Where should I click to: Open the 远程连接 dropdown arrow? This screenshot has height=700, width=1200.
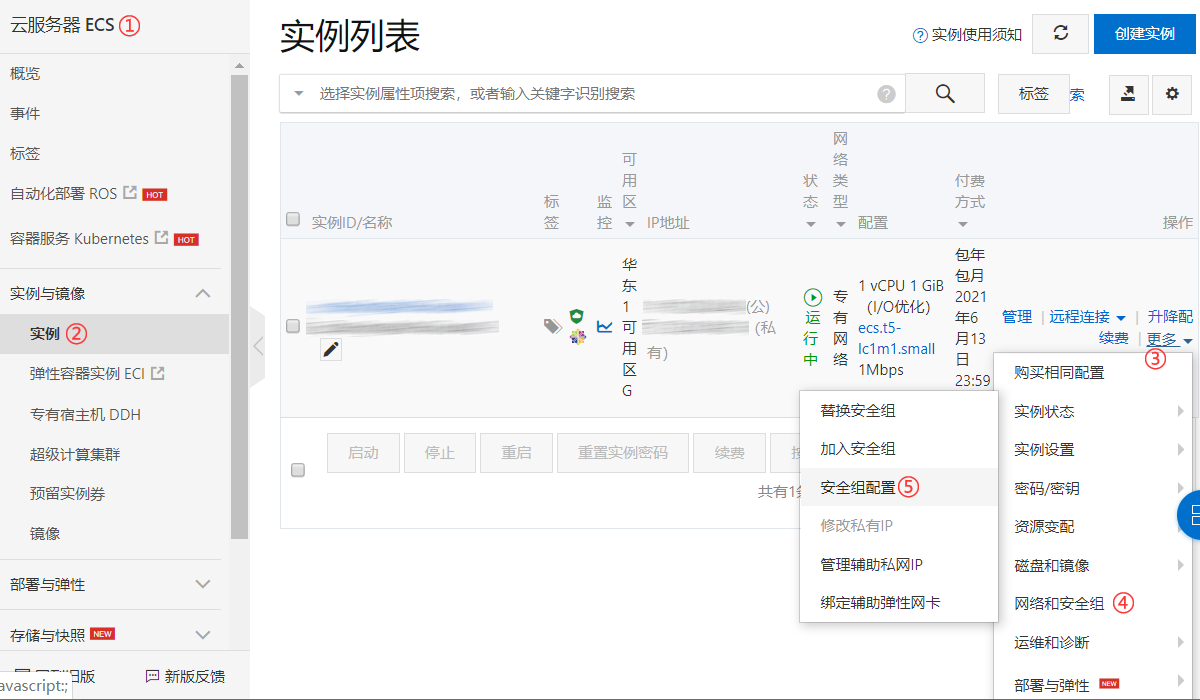pos(1121,317)
